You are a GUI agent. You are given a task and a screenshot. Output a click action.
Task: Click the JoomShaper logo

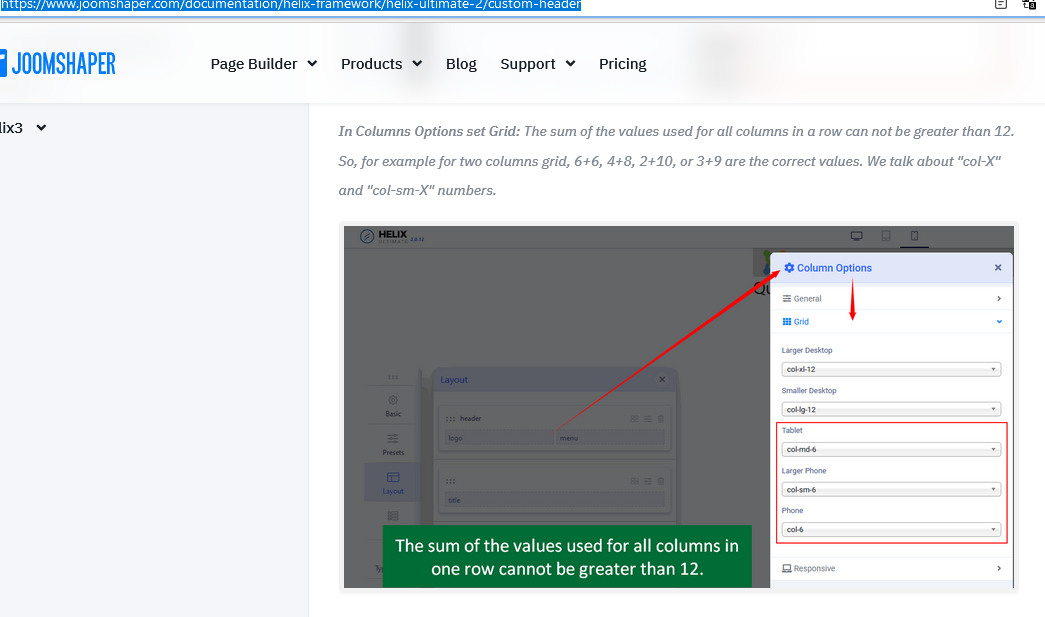58,63
